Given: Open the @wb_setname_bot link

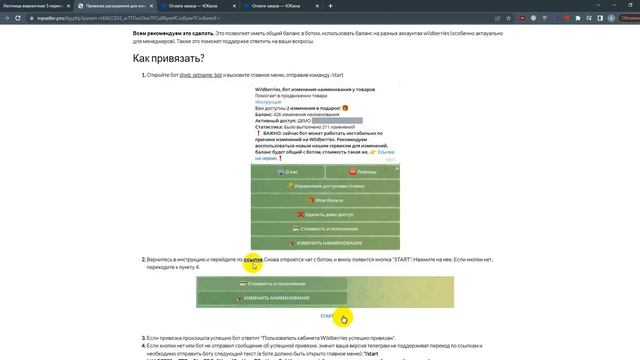Looking at the screenshot, I should [200, 75].
